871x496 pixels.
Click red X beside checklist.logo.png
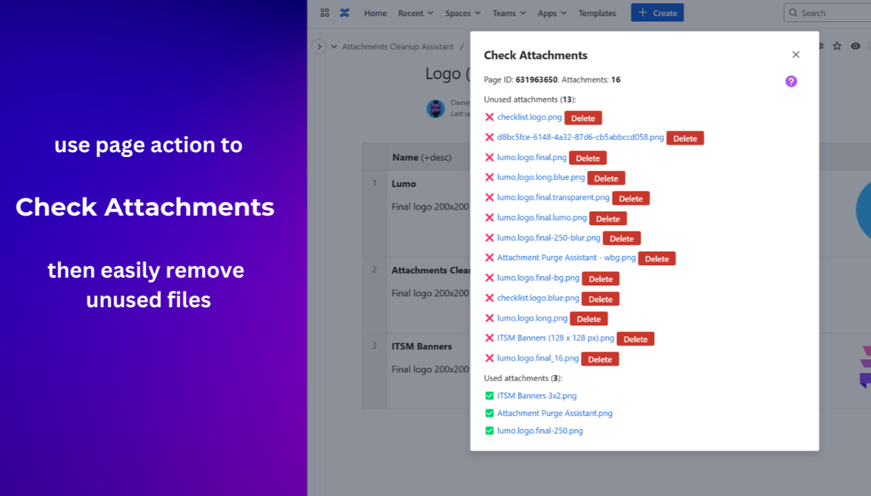point(489,117)
